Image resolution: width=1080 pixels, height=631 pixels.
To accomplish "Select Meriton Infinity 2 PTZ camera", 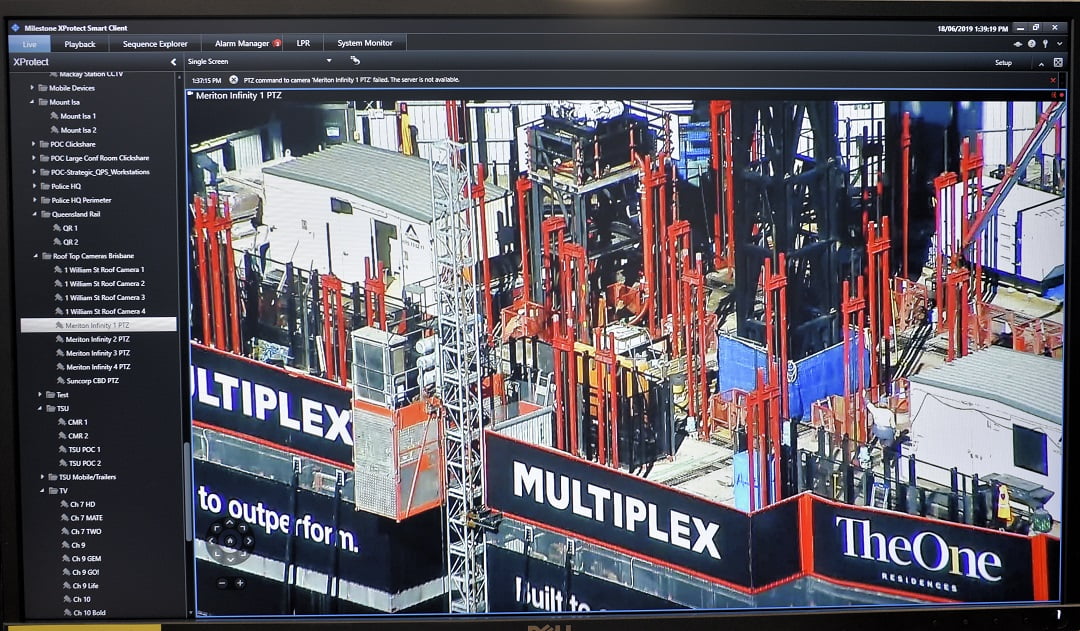I will [x=97, y=339].
